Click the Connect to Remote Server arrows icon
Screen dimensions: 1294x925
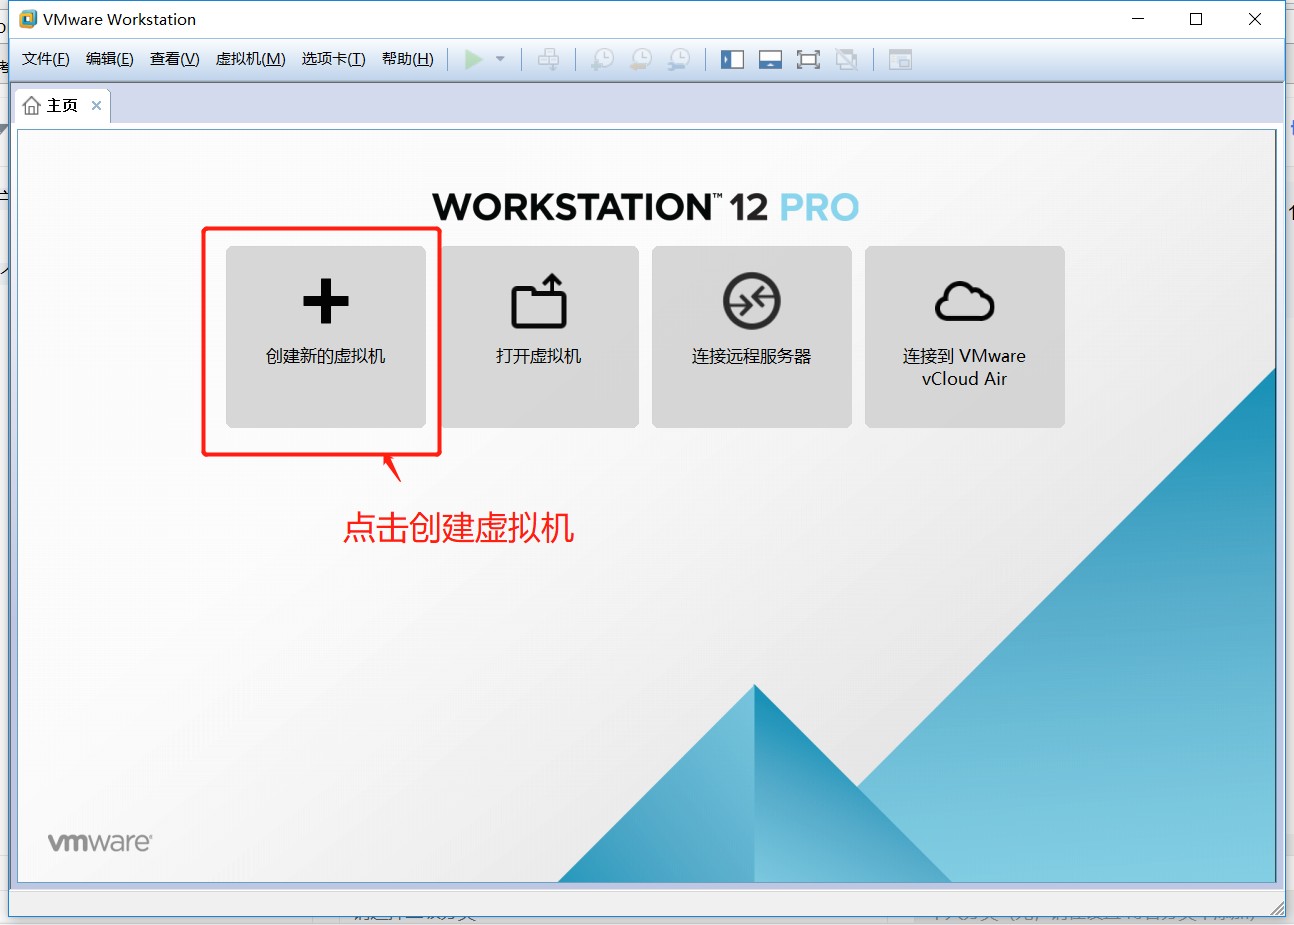[752, 300]
